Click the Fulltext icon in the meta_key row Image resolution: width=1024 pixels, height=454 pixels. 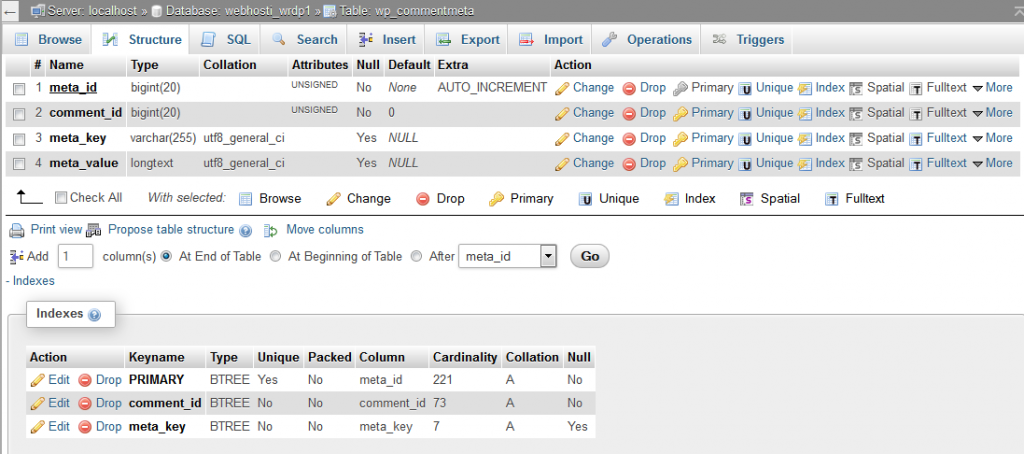pyautogui.click(x=915, y=139)
